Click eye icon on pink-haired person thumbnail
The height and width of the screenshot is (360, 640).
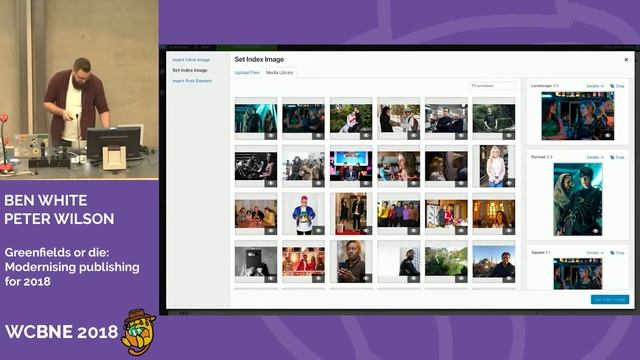318,231
